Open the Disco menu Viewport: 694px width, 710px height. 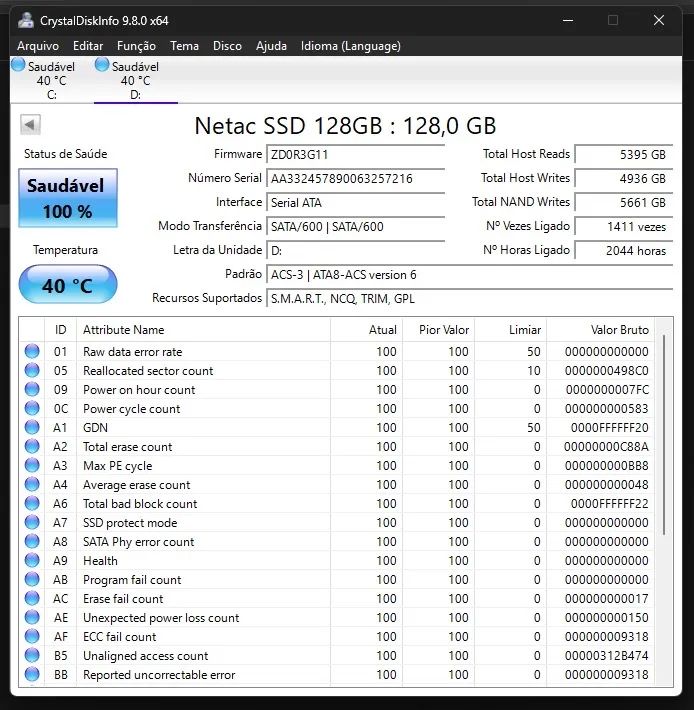click(x=227, y=46)
